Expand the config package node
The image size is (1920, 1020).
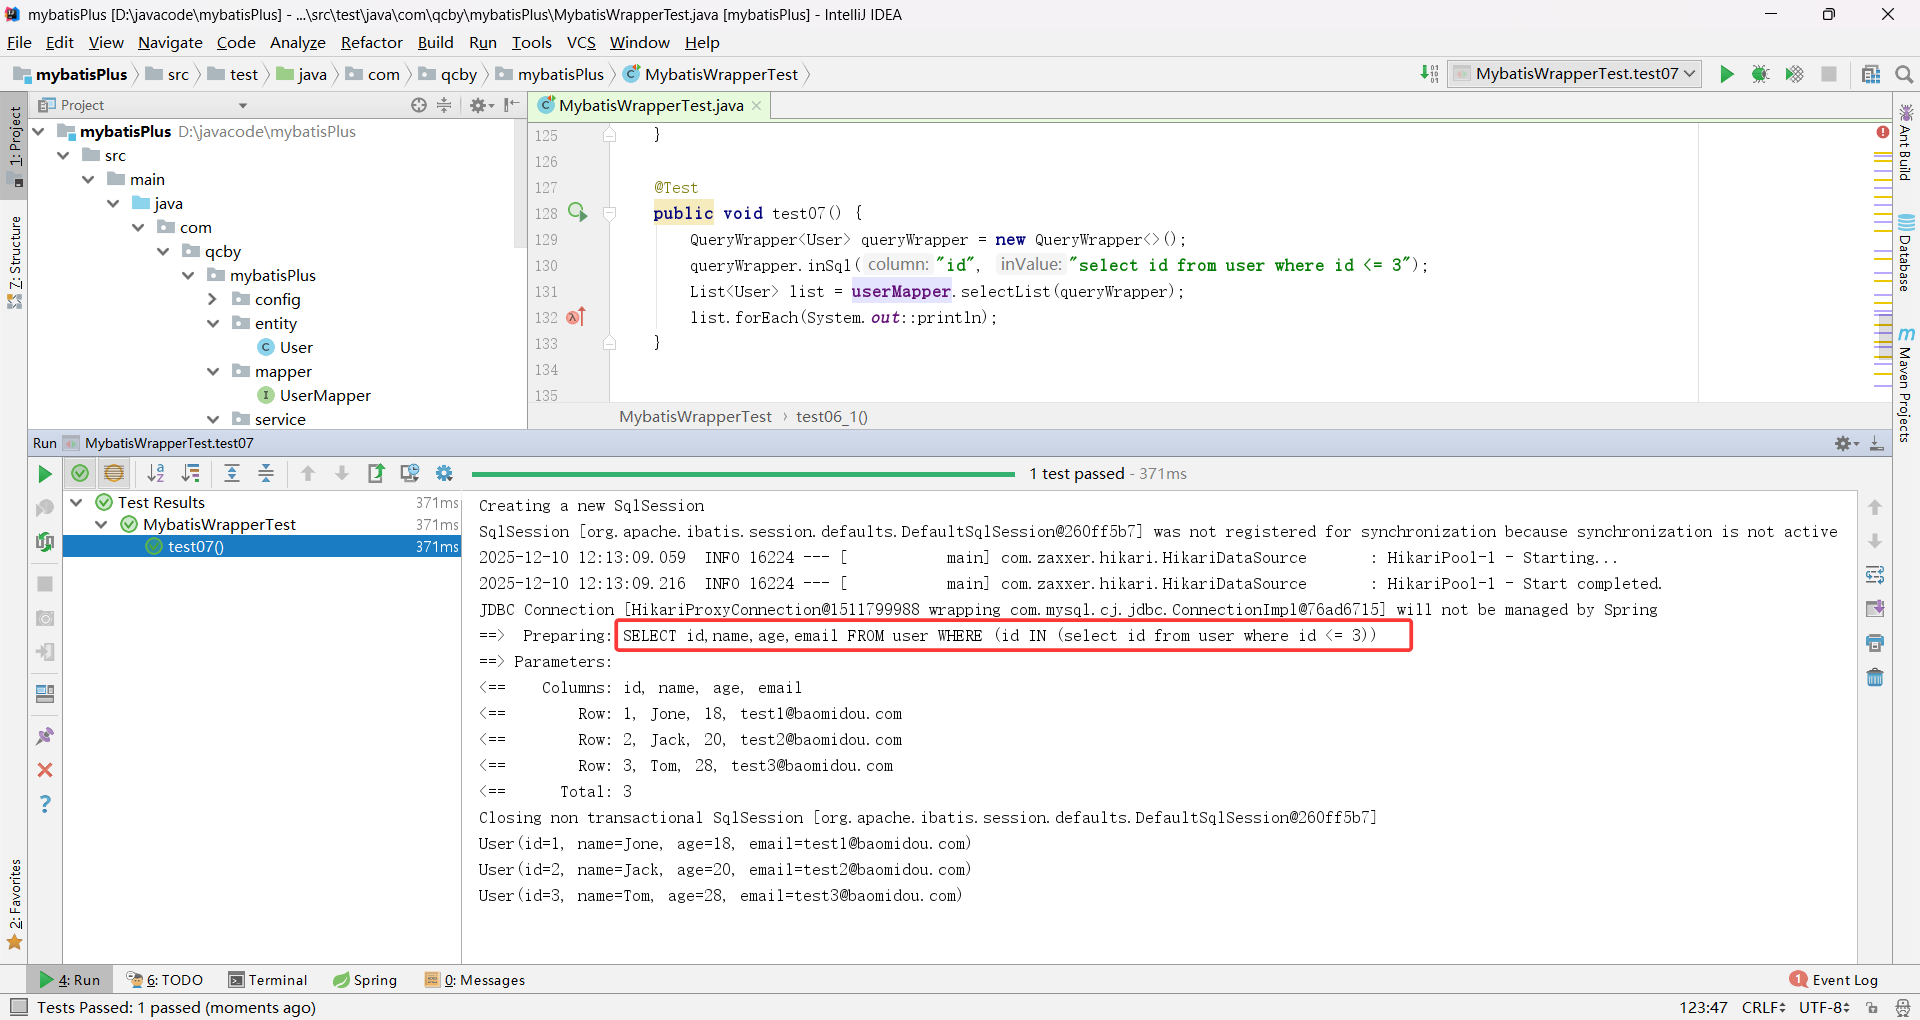point(212,299)
